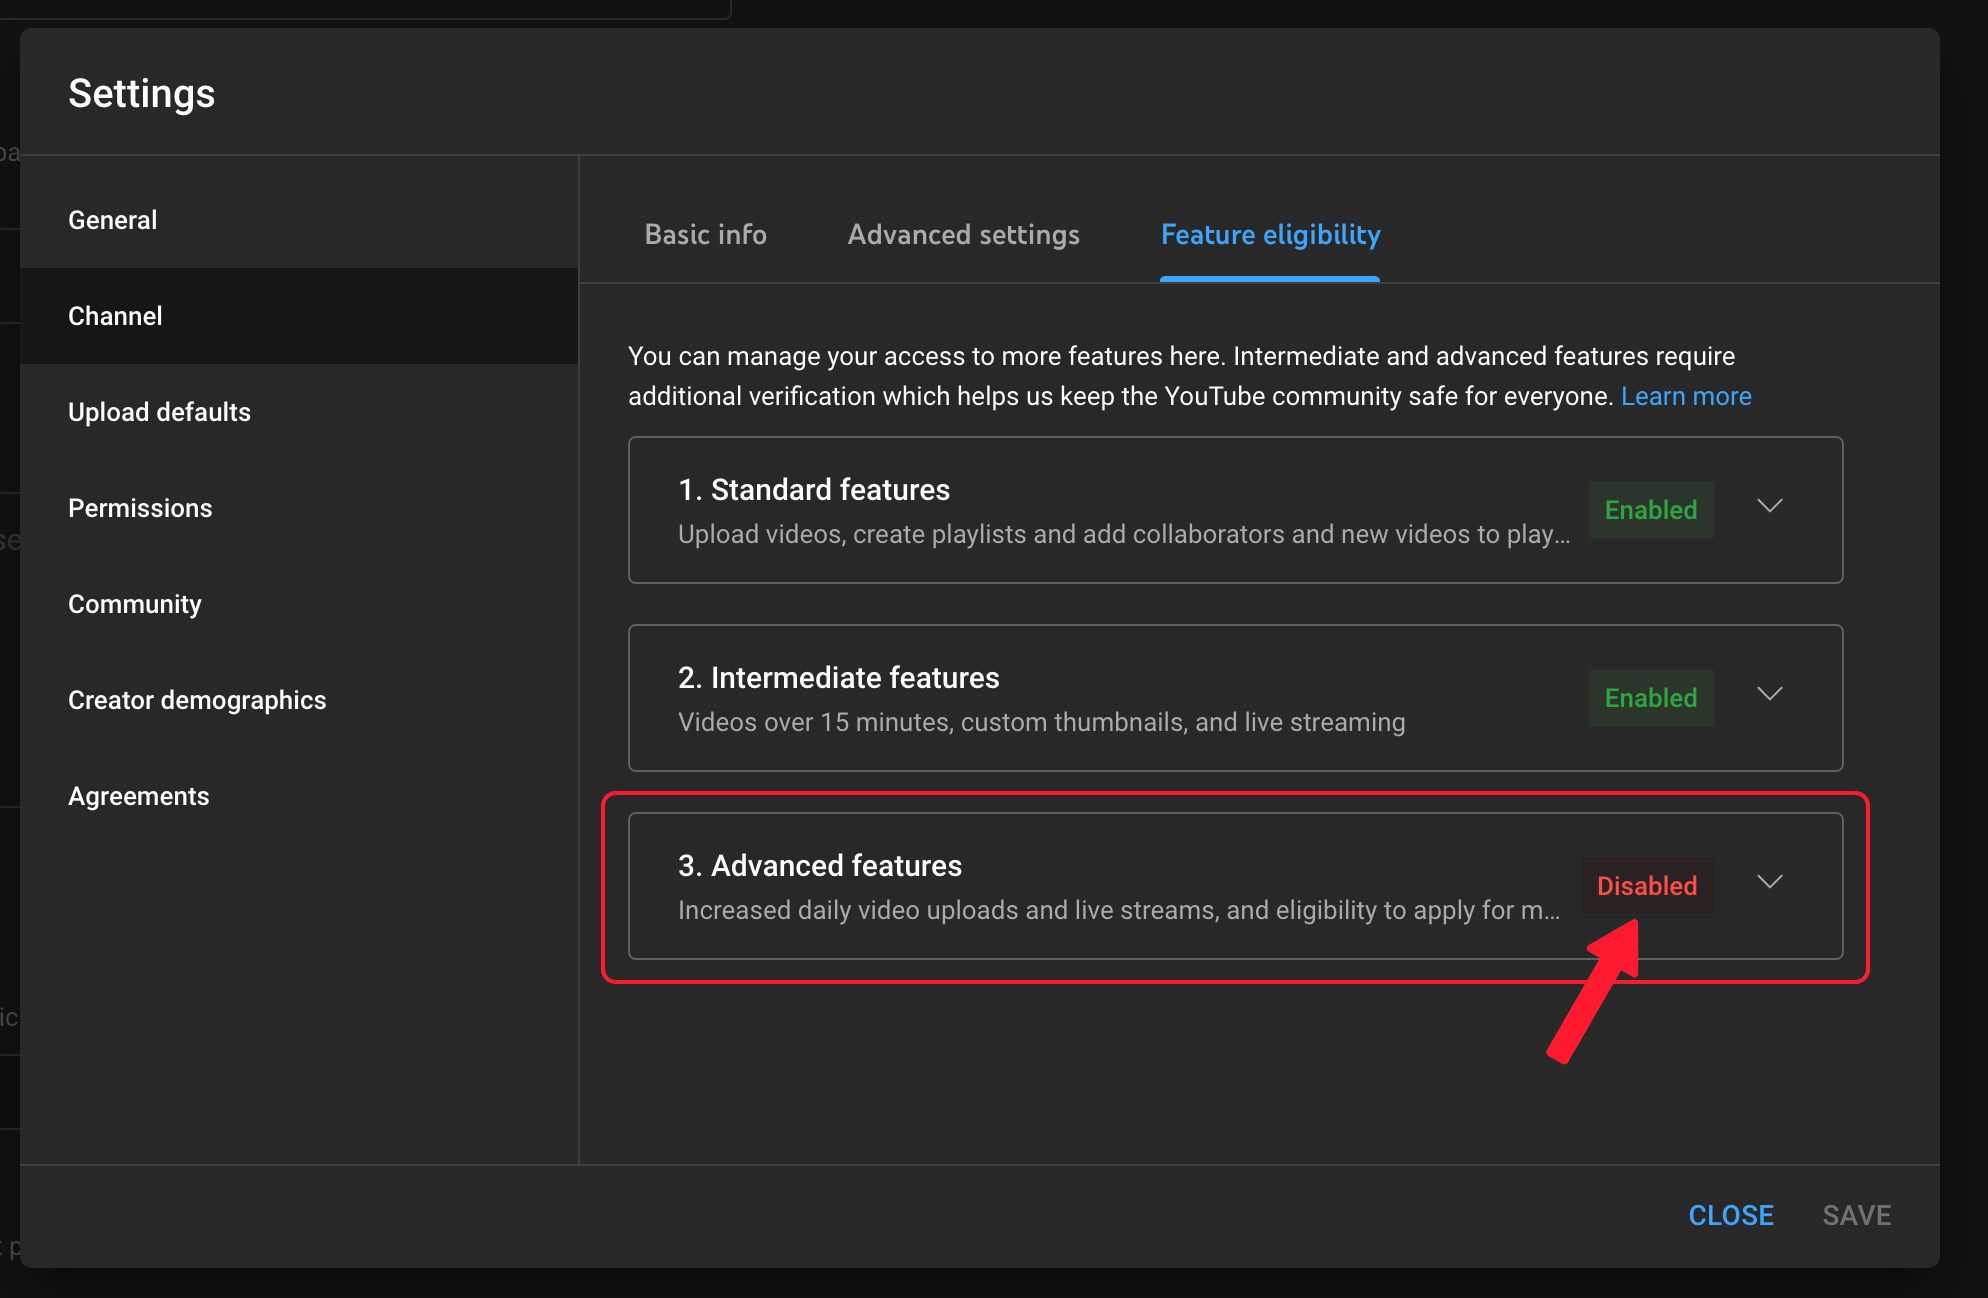Go to Permissions settings
The width and height of the screenshot is (1988, 1298).
click(x=140, y=508)
